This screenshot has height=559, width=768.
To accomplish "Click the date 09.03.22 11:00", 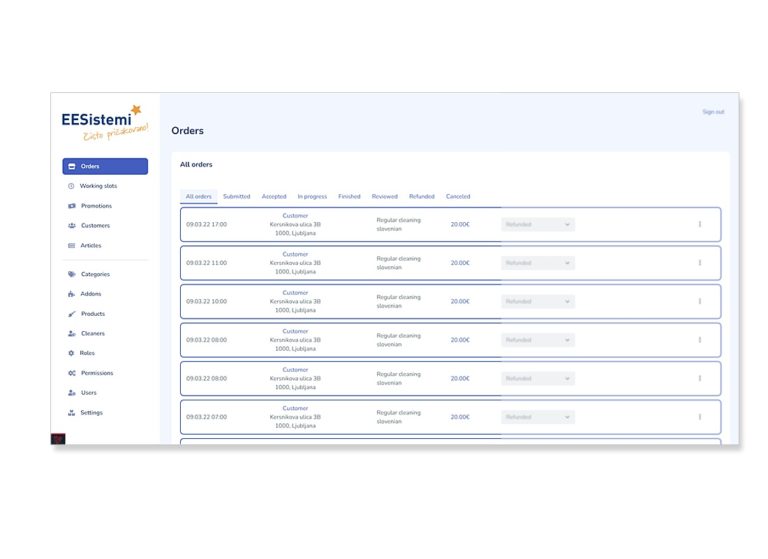I will pos(207,263).
